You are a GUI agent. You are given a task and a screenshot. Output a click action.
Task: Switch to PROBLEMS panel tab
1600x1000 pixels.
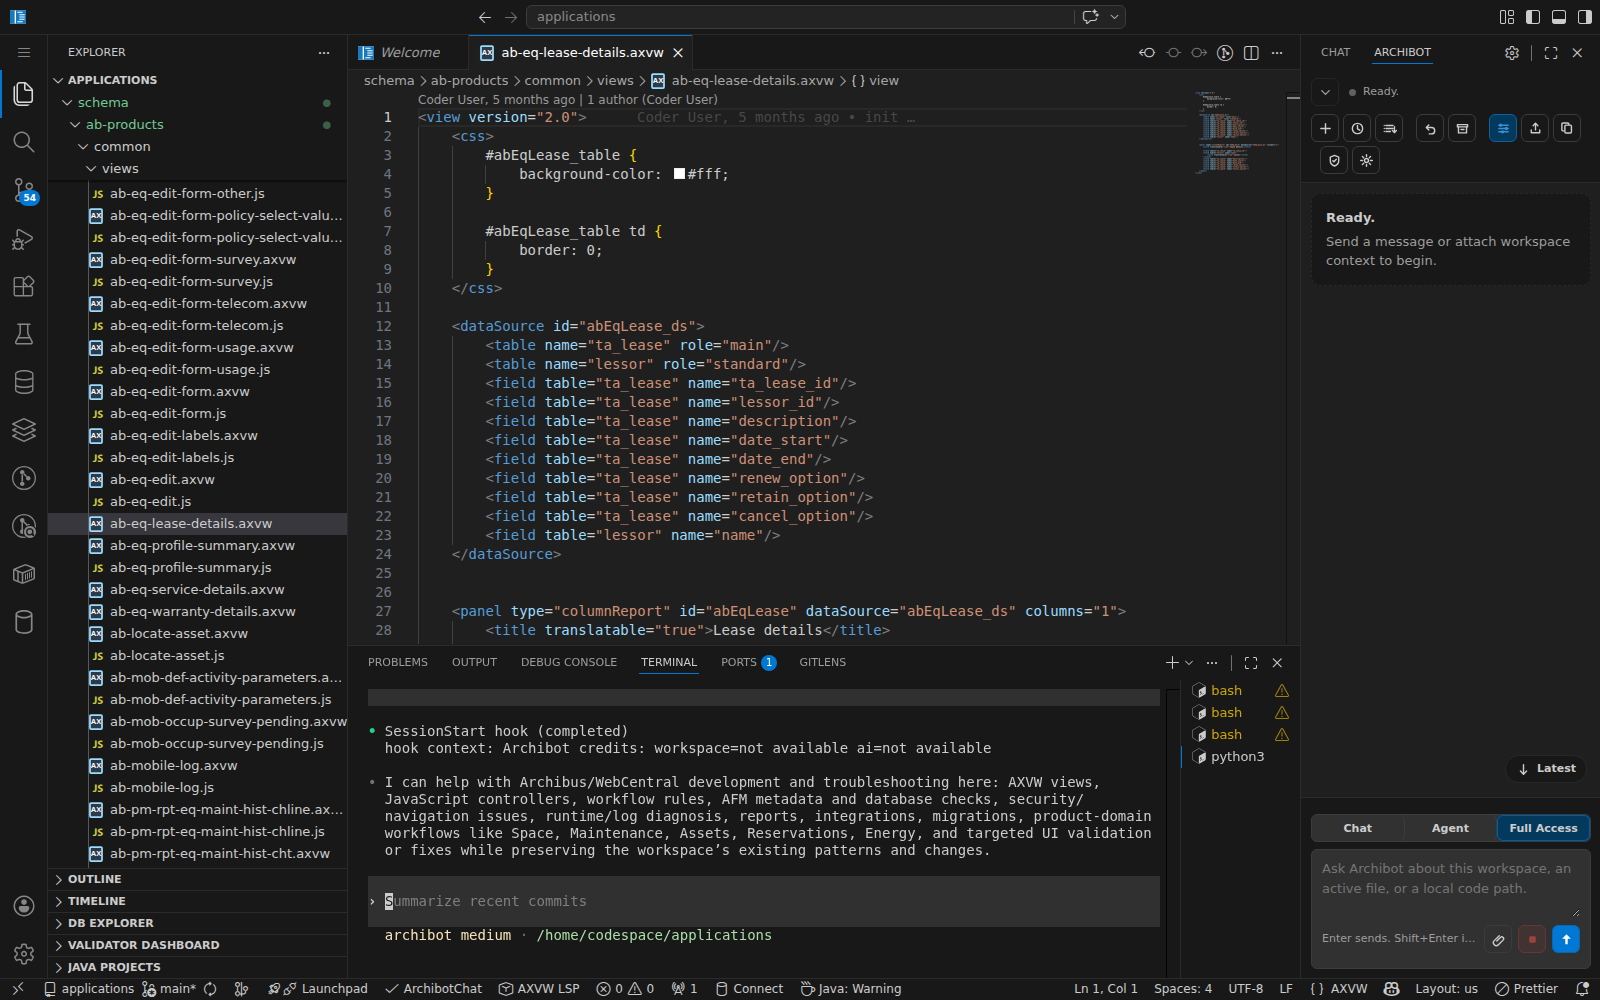(398, 663)
